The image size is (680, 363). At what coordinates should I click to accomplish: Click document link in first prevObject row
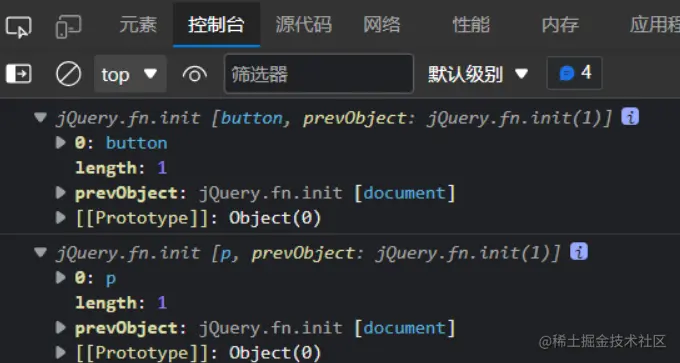[x=404, y=193]
